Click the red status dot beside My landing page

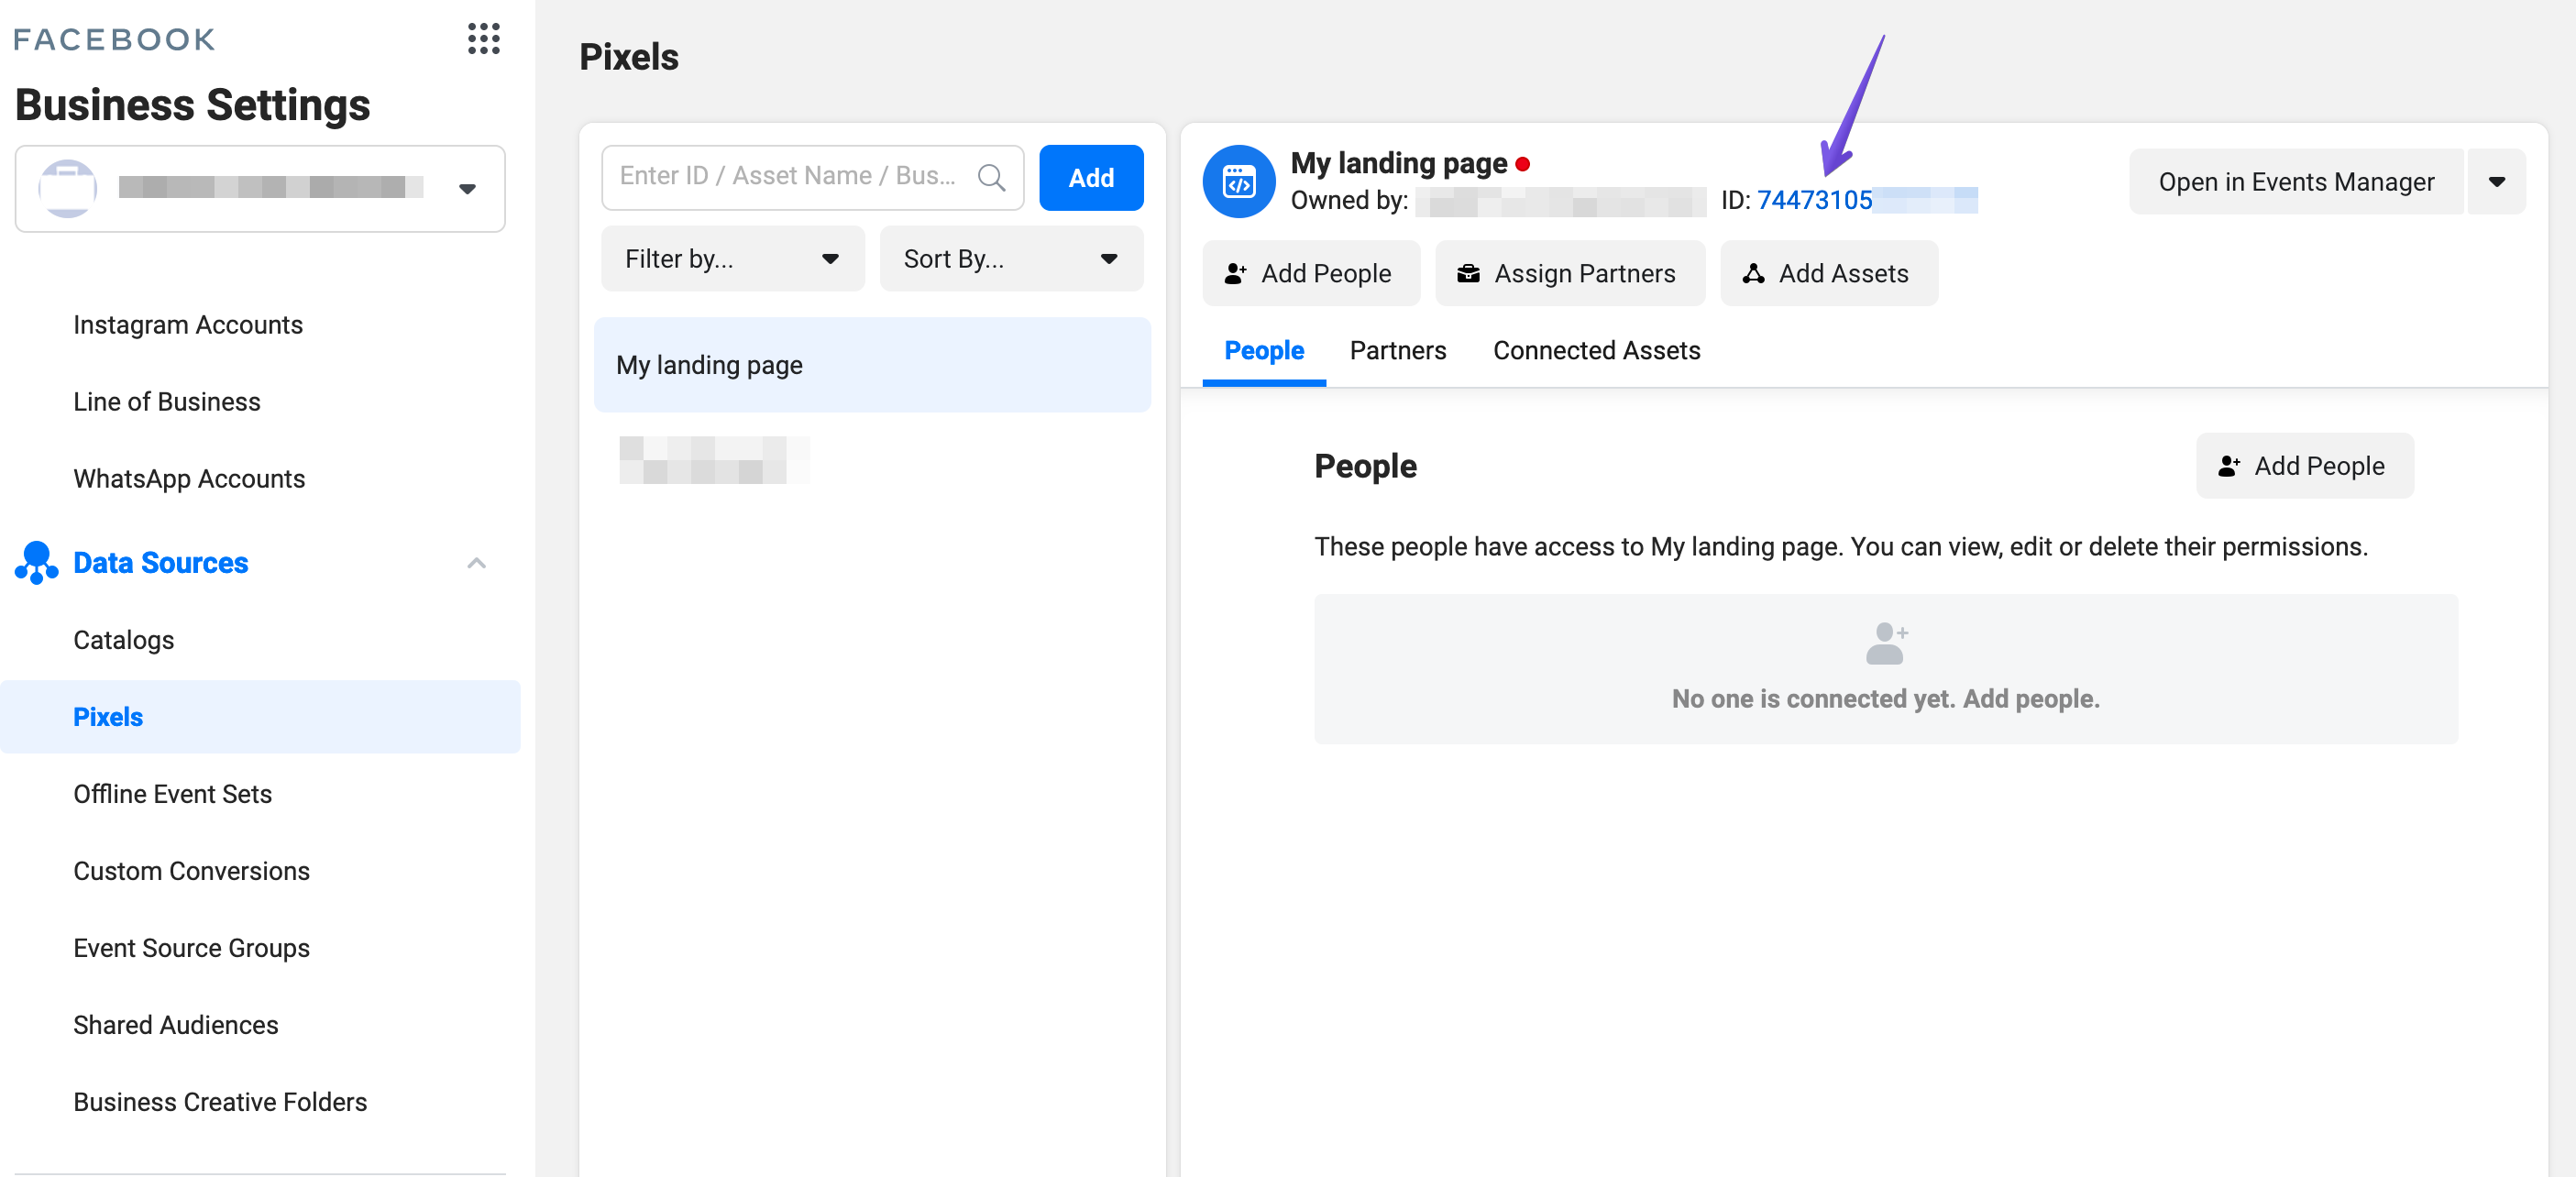tap(1522, 164)
